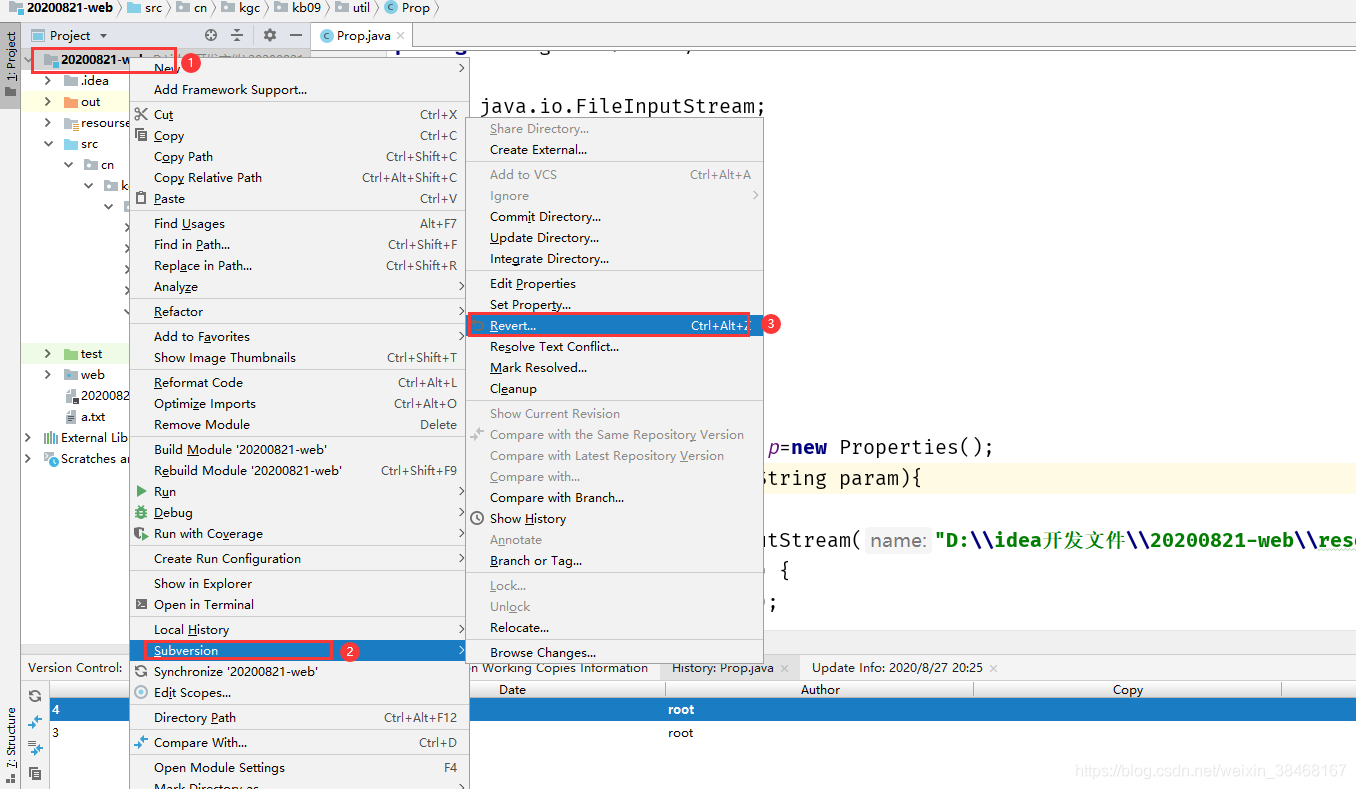Viewport: 1356px width, 789px height.
Task: Click the copy icon at bottom of history toolbar
Action: [x=35, y=773]
